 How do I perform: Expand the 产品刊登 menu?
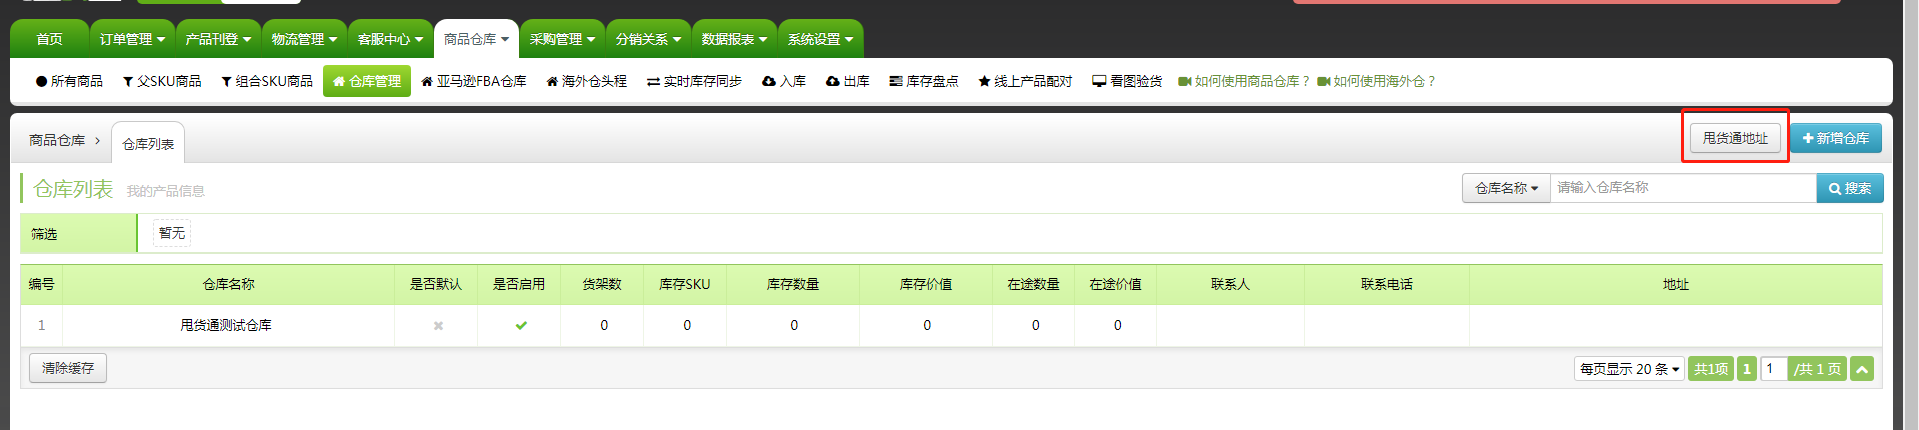point(218,39)
